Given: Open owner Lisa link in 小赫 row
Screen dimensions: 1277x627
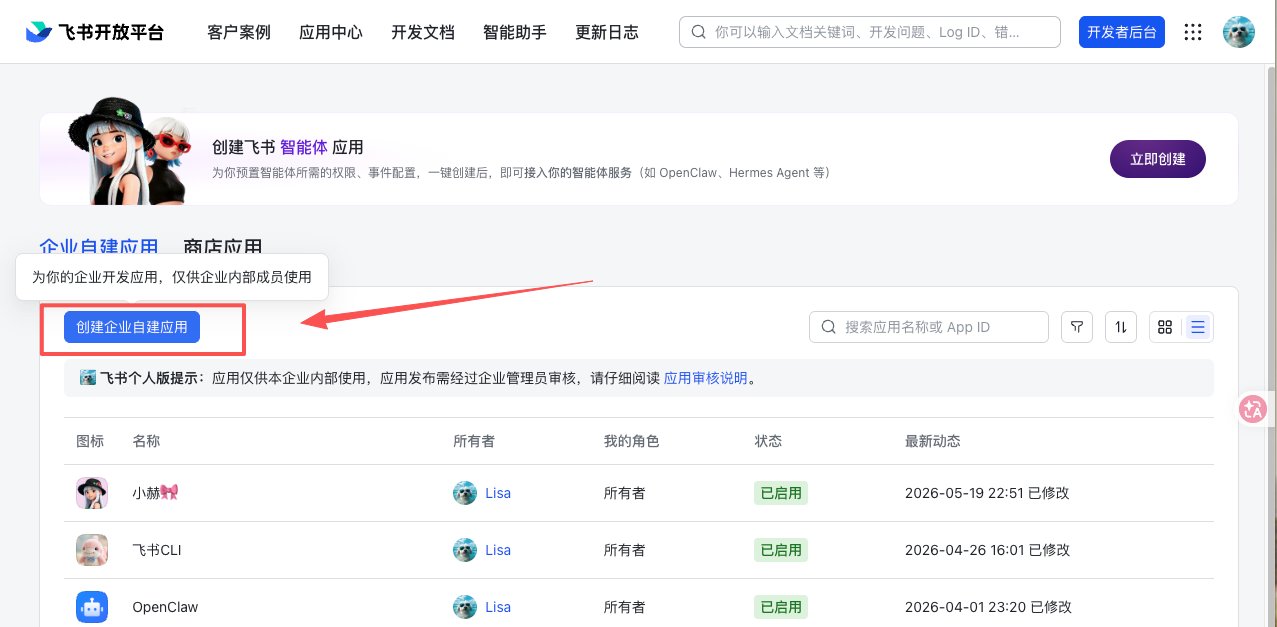Looking at the screenshot, I should tap(498, 493).
